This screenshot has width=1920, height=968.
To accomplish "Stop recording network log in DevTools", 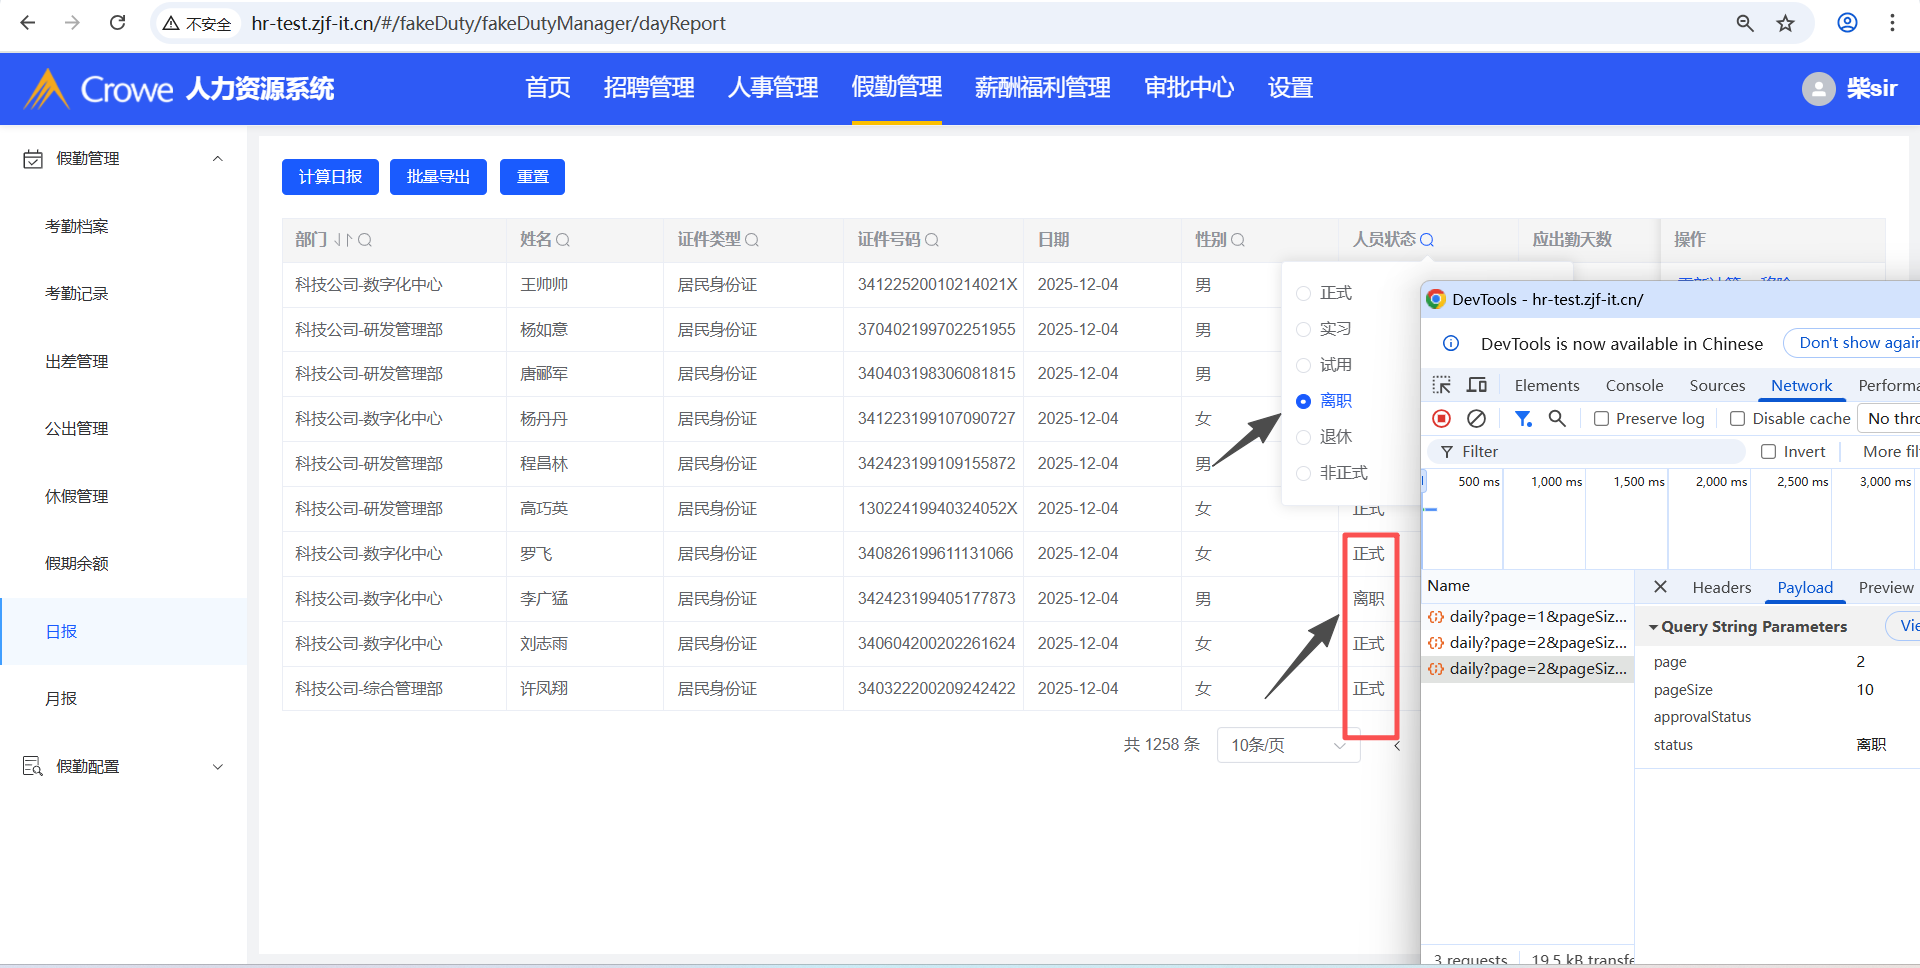I will [x=1441, y=419].
